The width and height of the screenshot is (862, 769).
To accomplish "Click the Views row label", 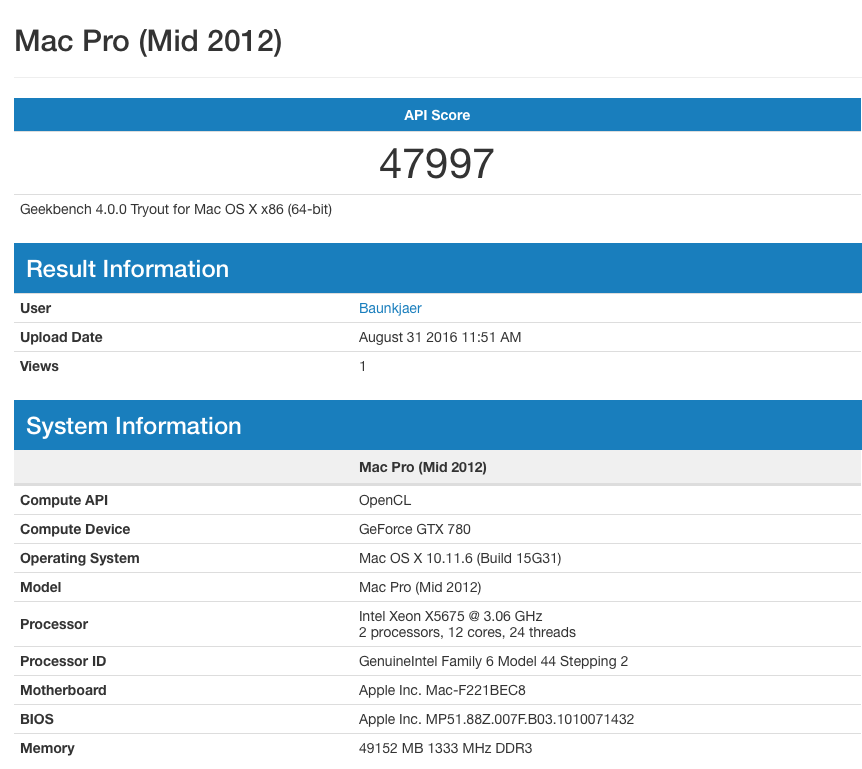I will [x=39, y=367].
